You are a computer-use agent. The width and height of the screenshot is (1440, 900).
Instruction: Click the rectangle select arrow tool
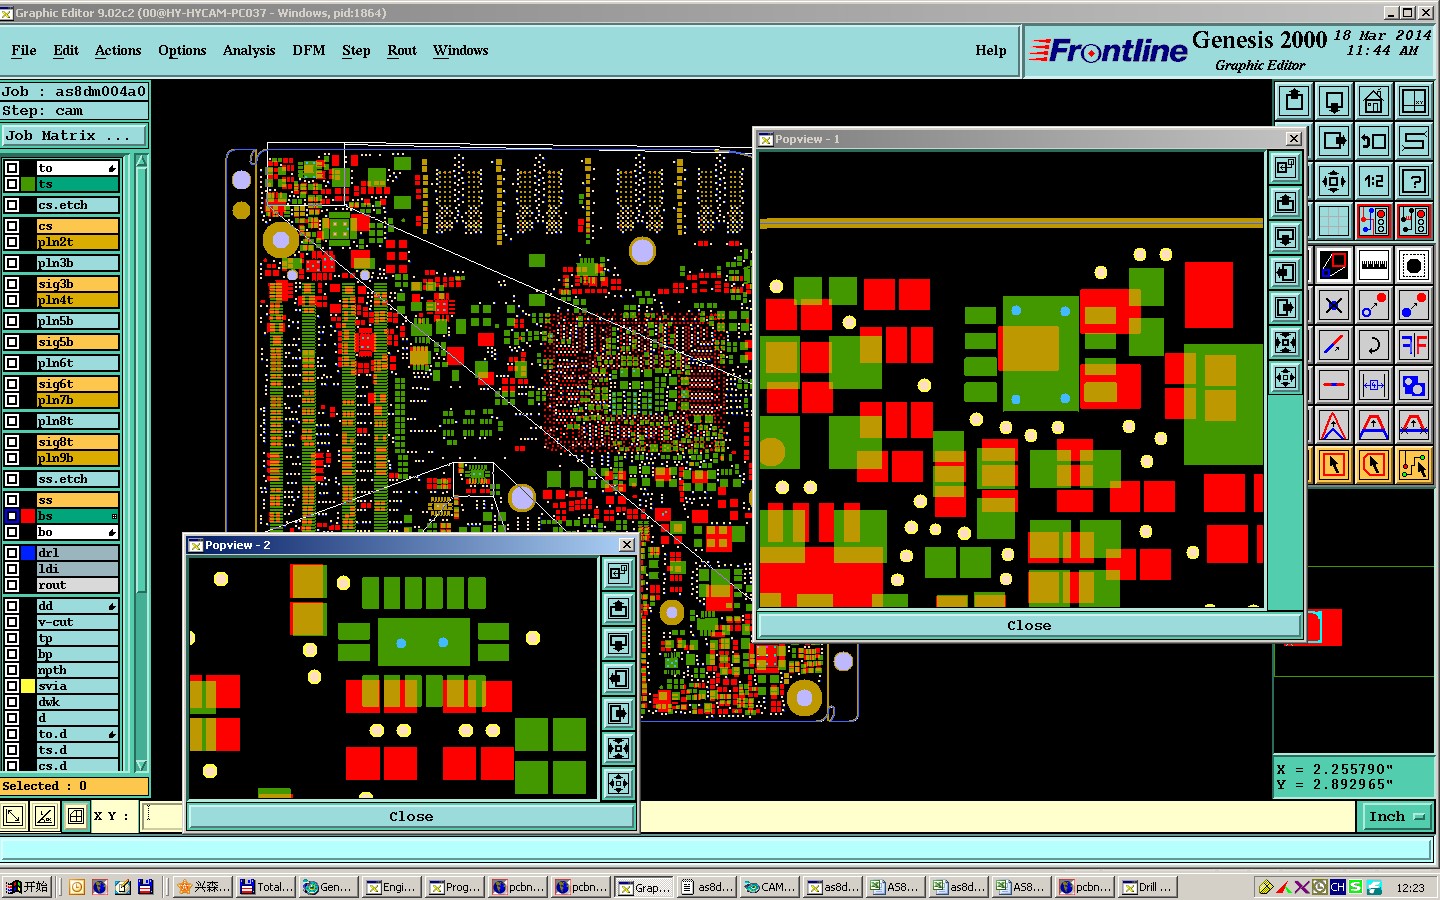click(x=1334, y=465)
